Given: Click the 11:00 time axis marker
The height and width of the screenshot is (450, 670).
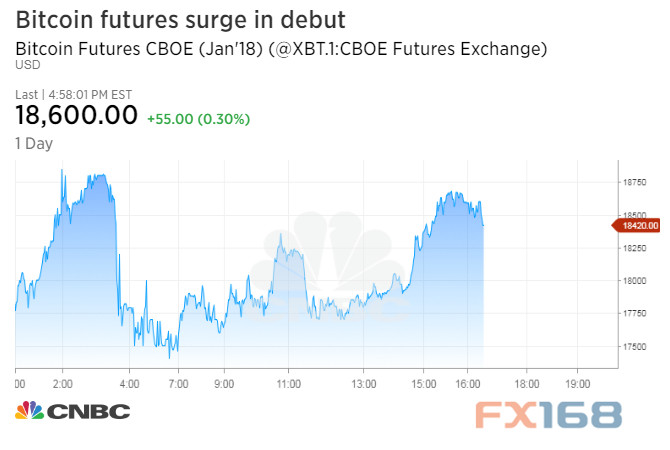Looking at the screenshot, I should point(288,384).
